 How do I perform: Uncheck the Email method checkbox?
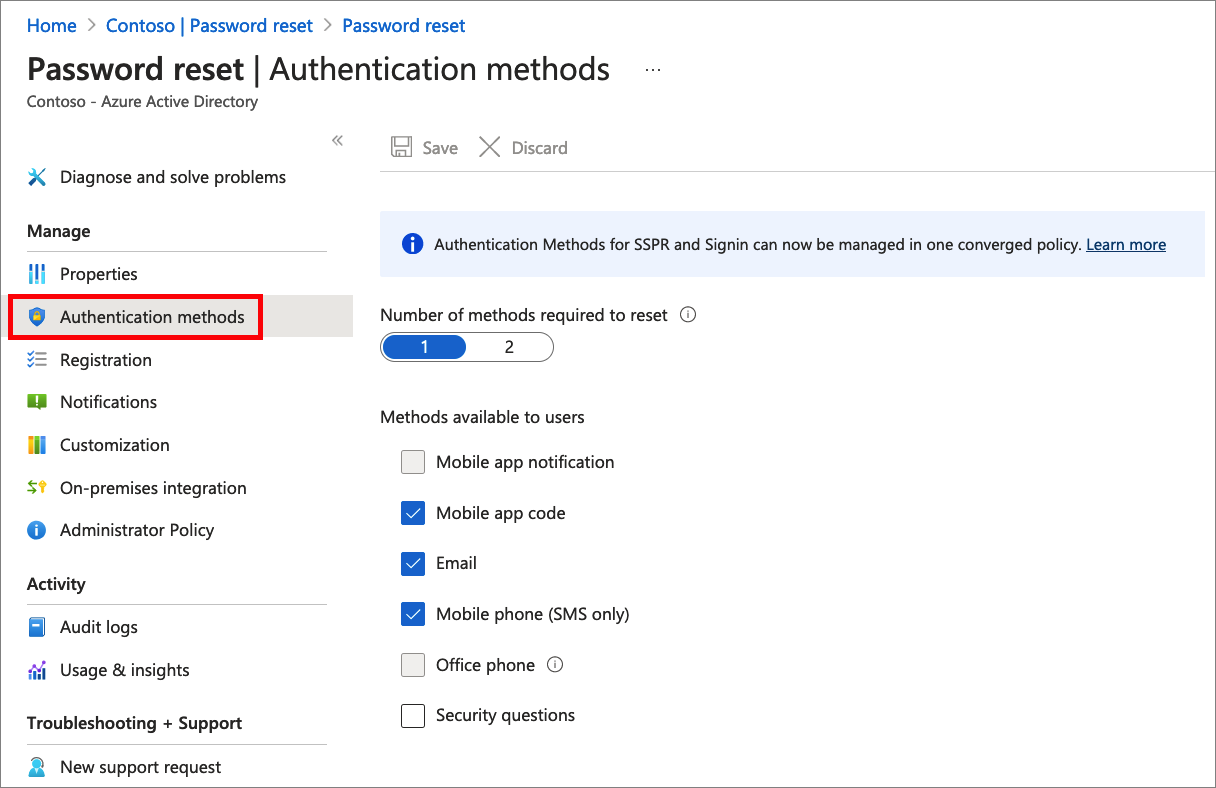(x=413, y=563)
